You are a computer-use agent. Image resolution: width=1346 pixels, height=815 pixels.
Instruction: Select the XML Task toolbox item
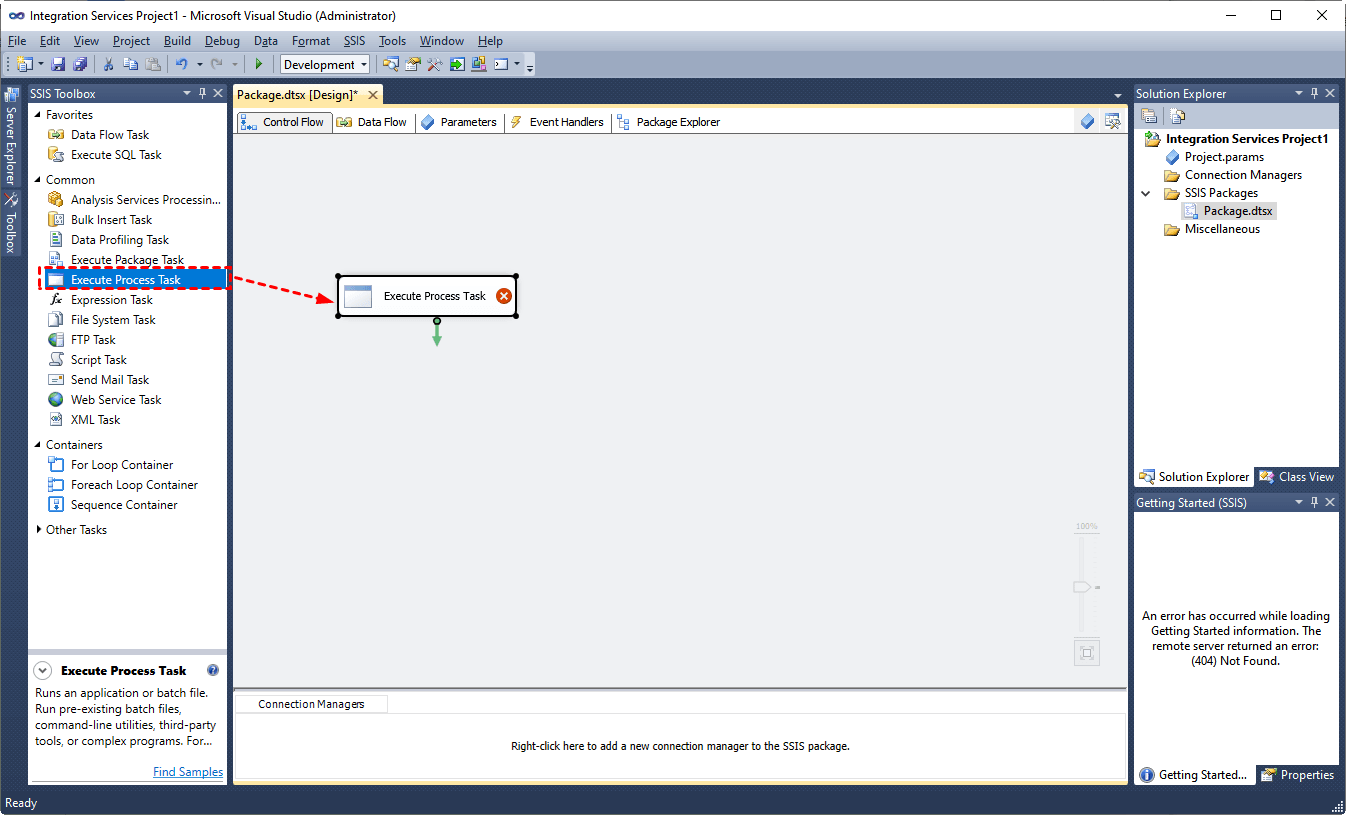pos(95,420)
